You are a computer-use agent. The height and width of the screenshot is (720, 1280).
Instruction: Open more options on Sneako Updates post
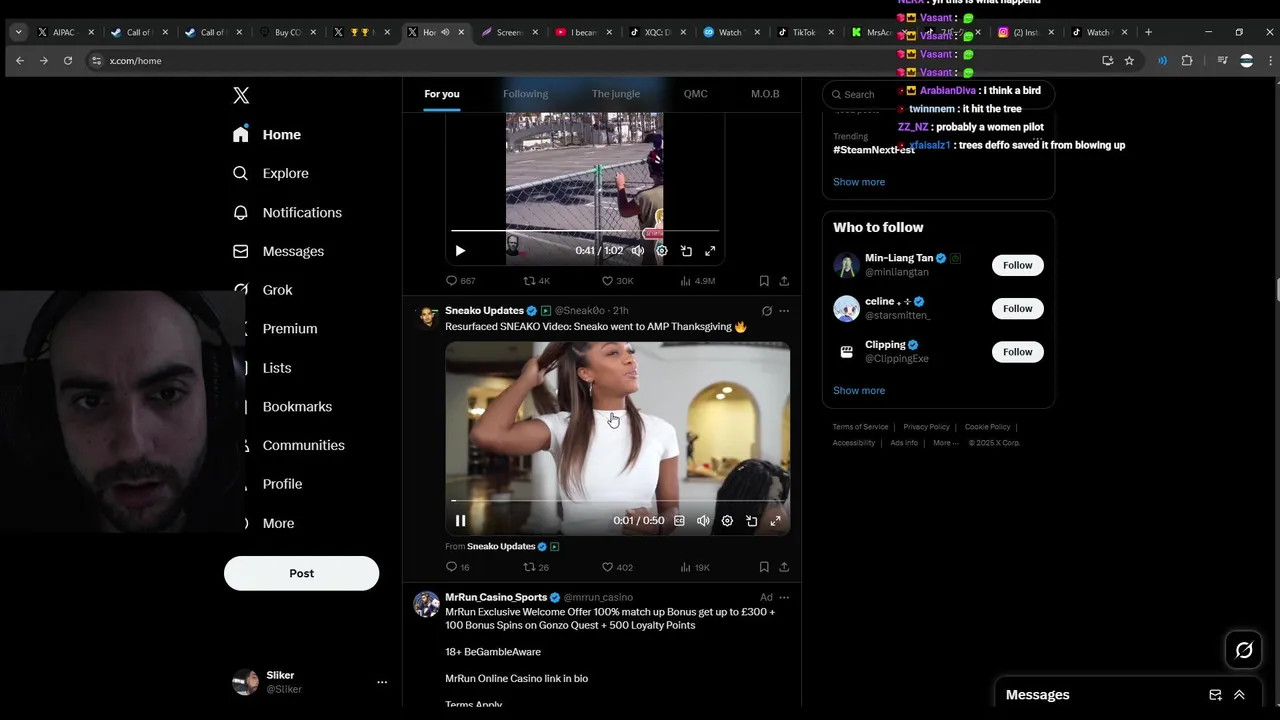(x=784, y=311)
